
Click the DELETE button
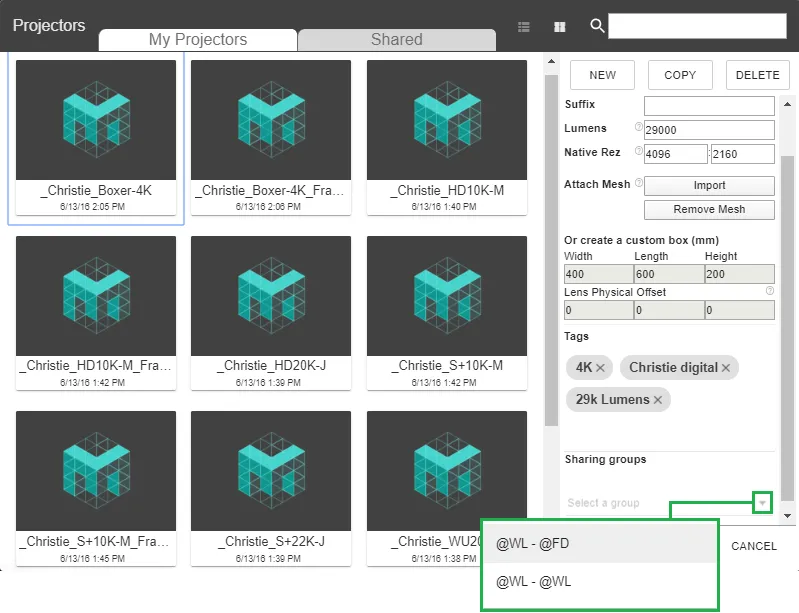point(757,75)
